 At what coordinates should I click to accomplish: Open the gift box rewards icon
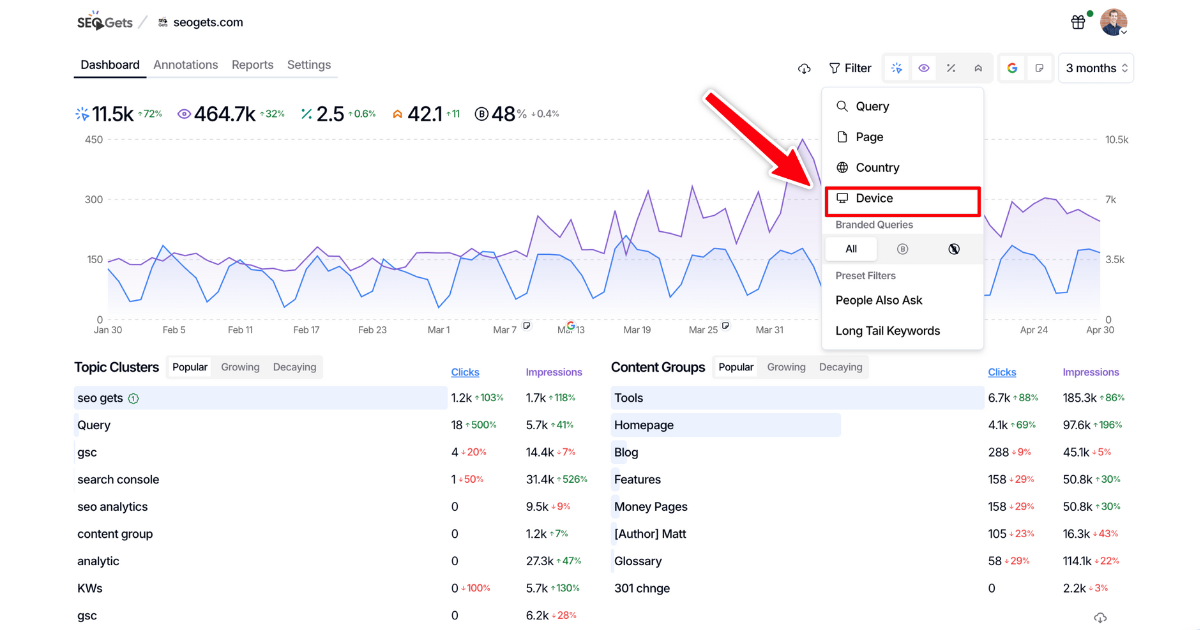click(x=1078, y=22)
